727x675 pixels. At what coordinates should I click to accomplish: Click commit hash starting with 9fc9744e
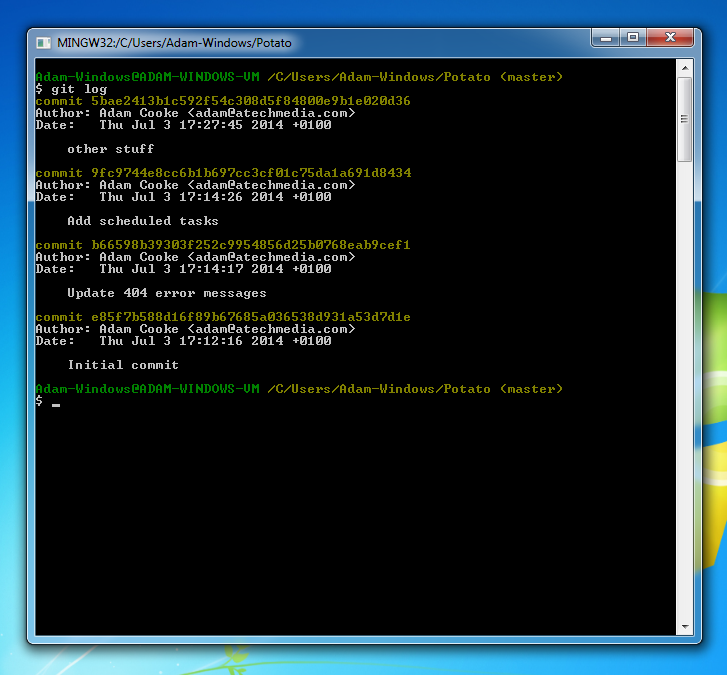(x=251, y=173)
